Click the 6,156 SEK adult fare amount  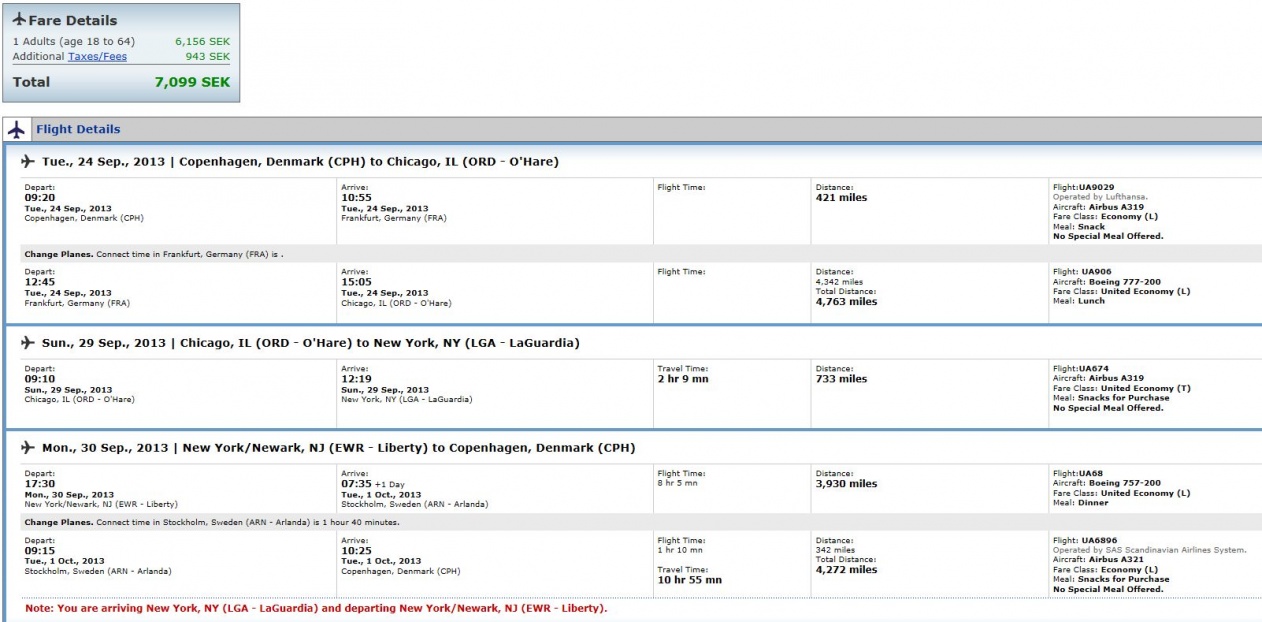click(x=196, y=41)
